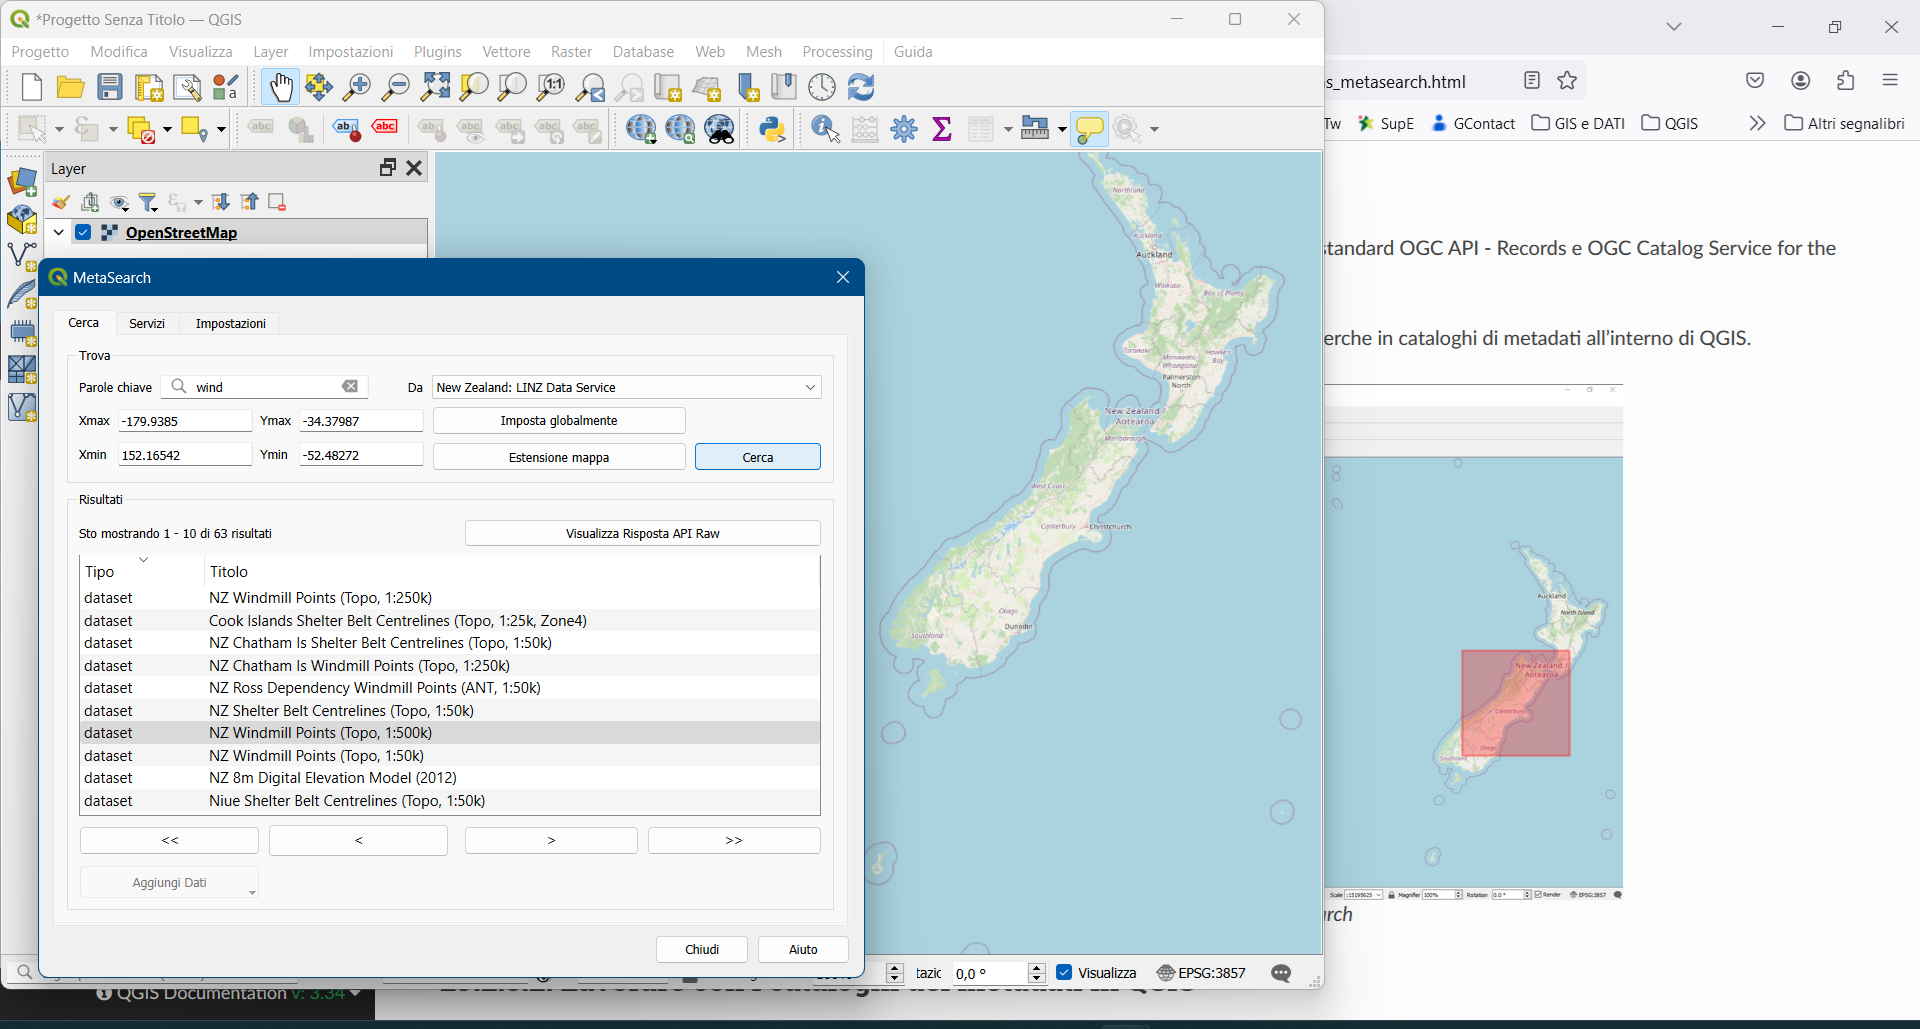This screenshot has height=1029, width=1920.
Task: Select the Identify Features tool
Action: (826, 129)
